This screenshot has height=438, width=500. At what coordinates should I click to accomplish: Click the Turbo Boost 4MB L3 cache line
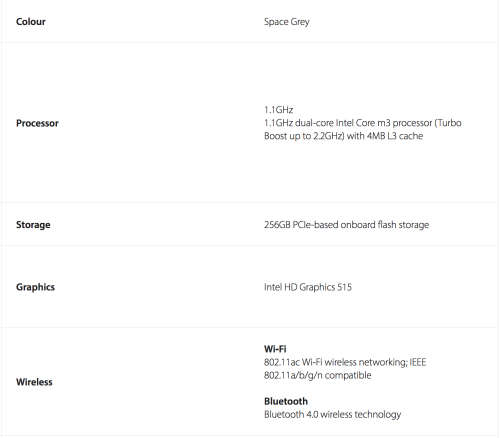(x=344, y=136)
